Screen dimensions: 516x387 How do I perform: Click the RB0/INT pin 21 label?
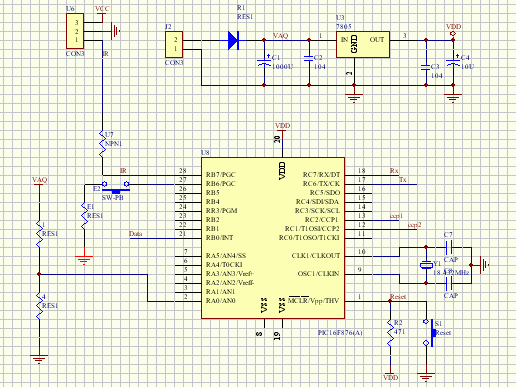pyautogui.click(x=220, y=238)
